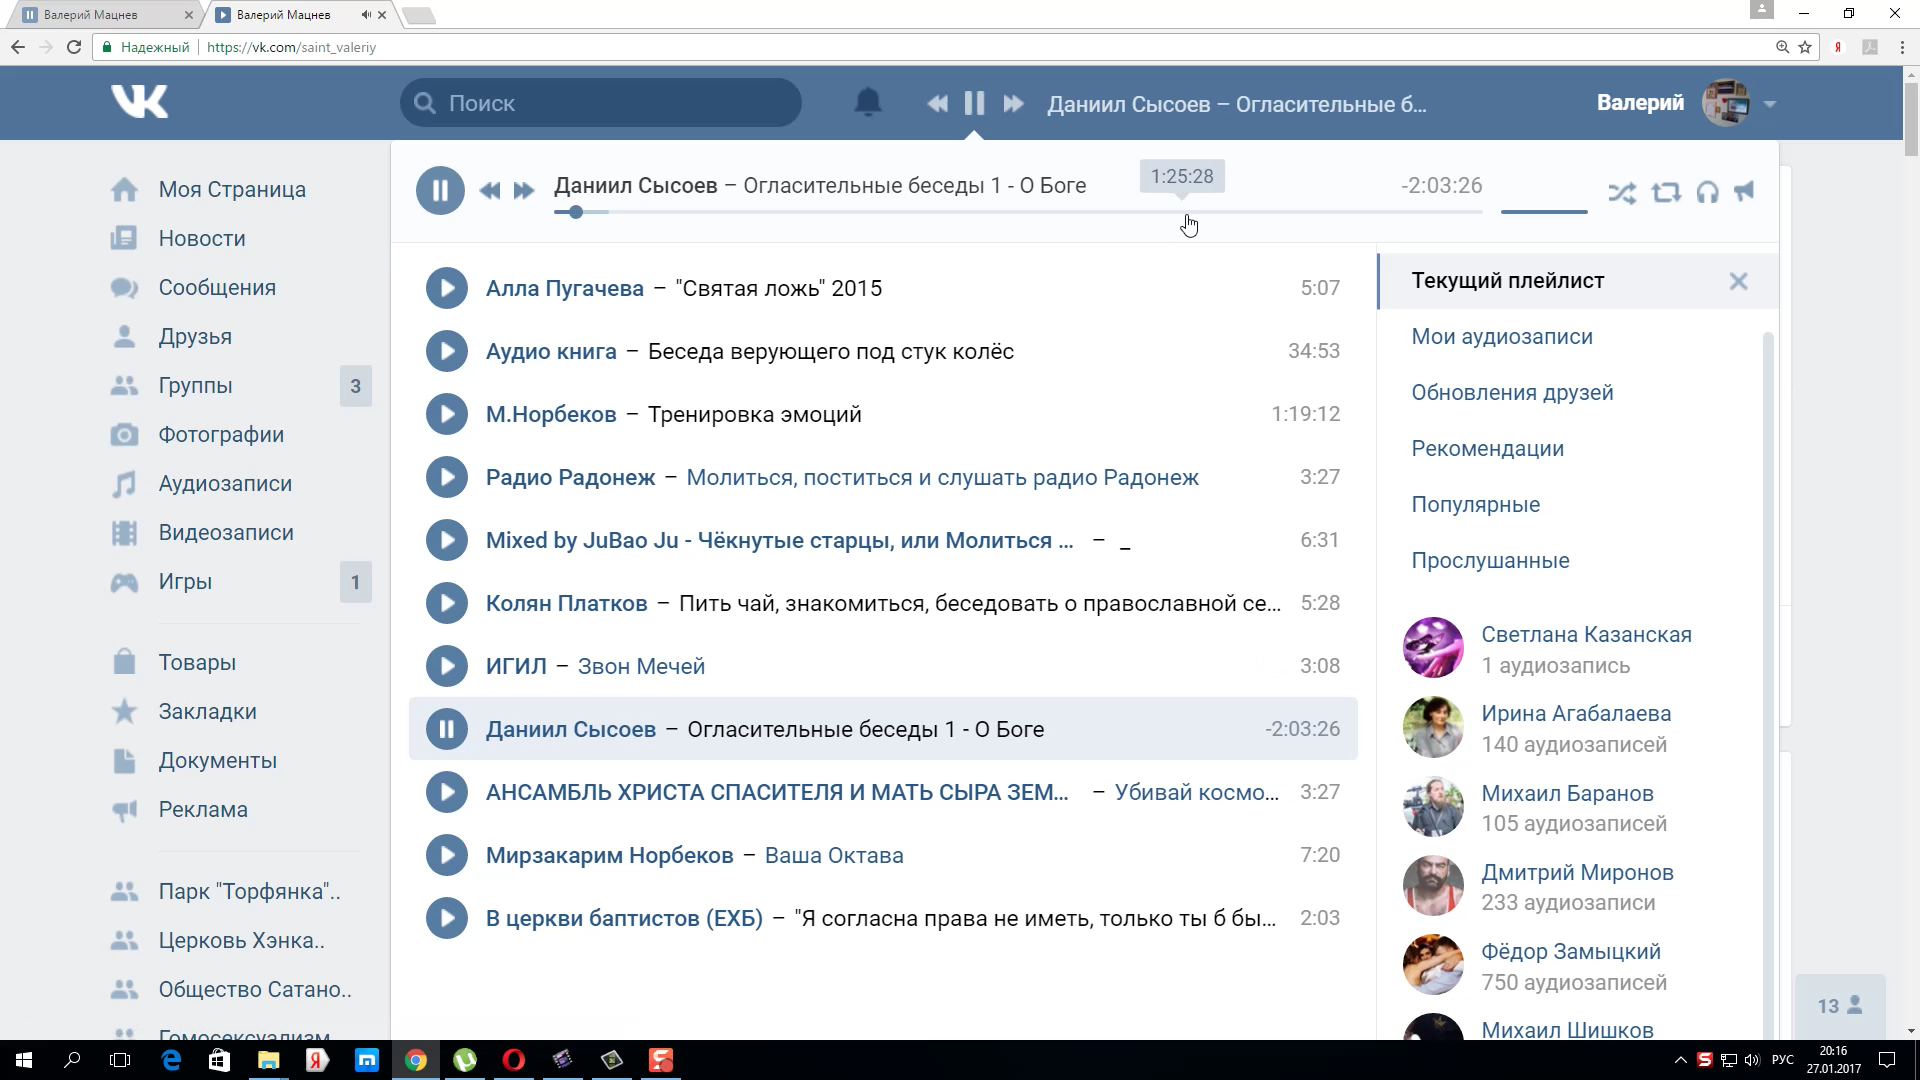Play the В церкви баптистов track
Image resolution: width=1920 pixels, height=1080 pixels.
(x=447, y=918)
